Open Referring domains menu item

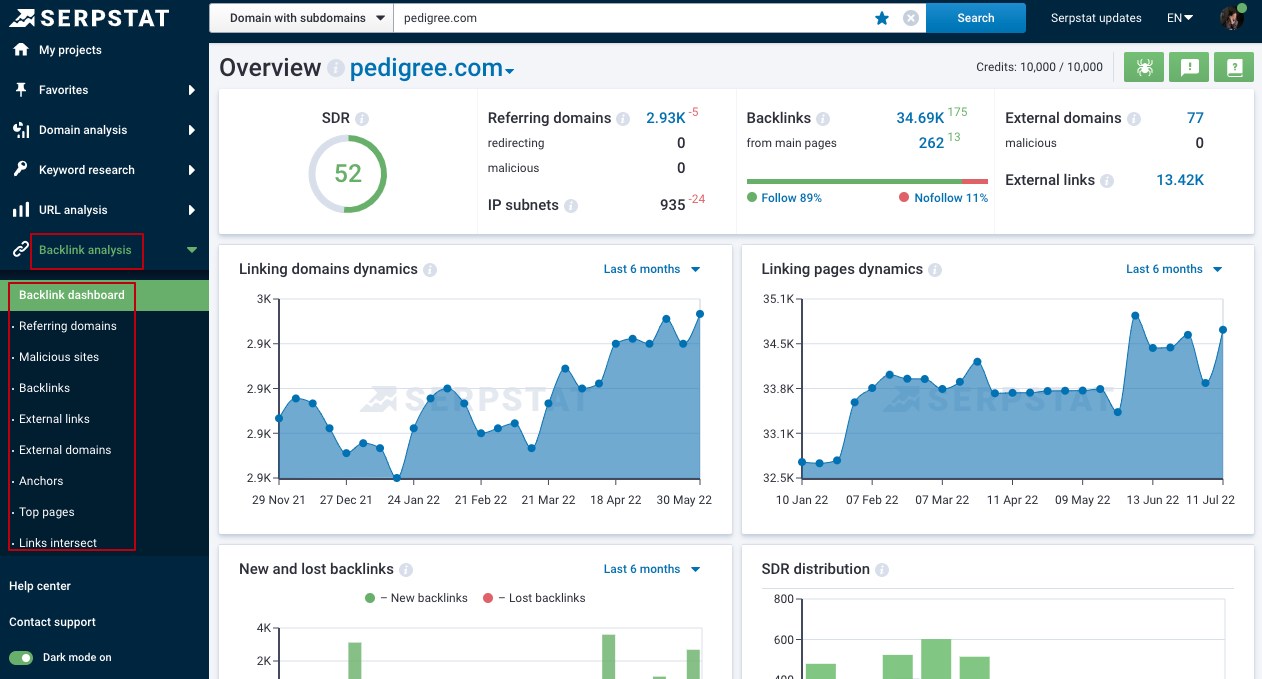[x=68, y=326]
